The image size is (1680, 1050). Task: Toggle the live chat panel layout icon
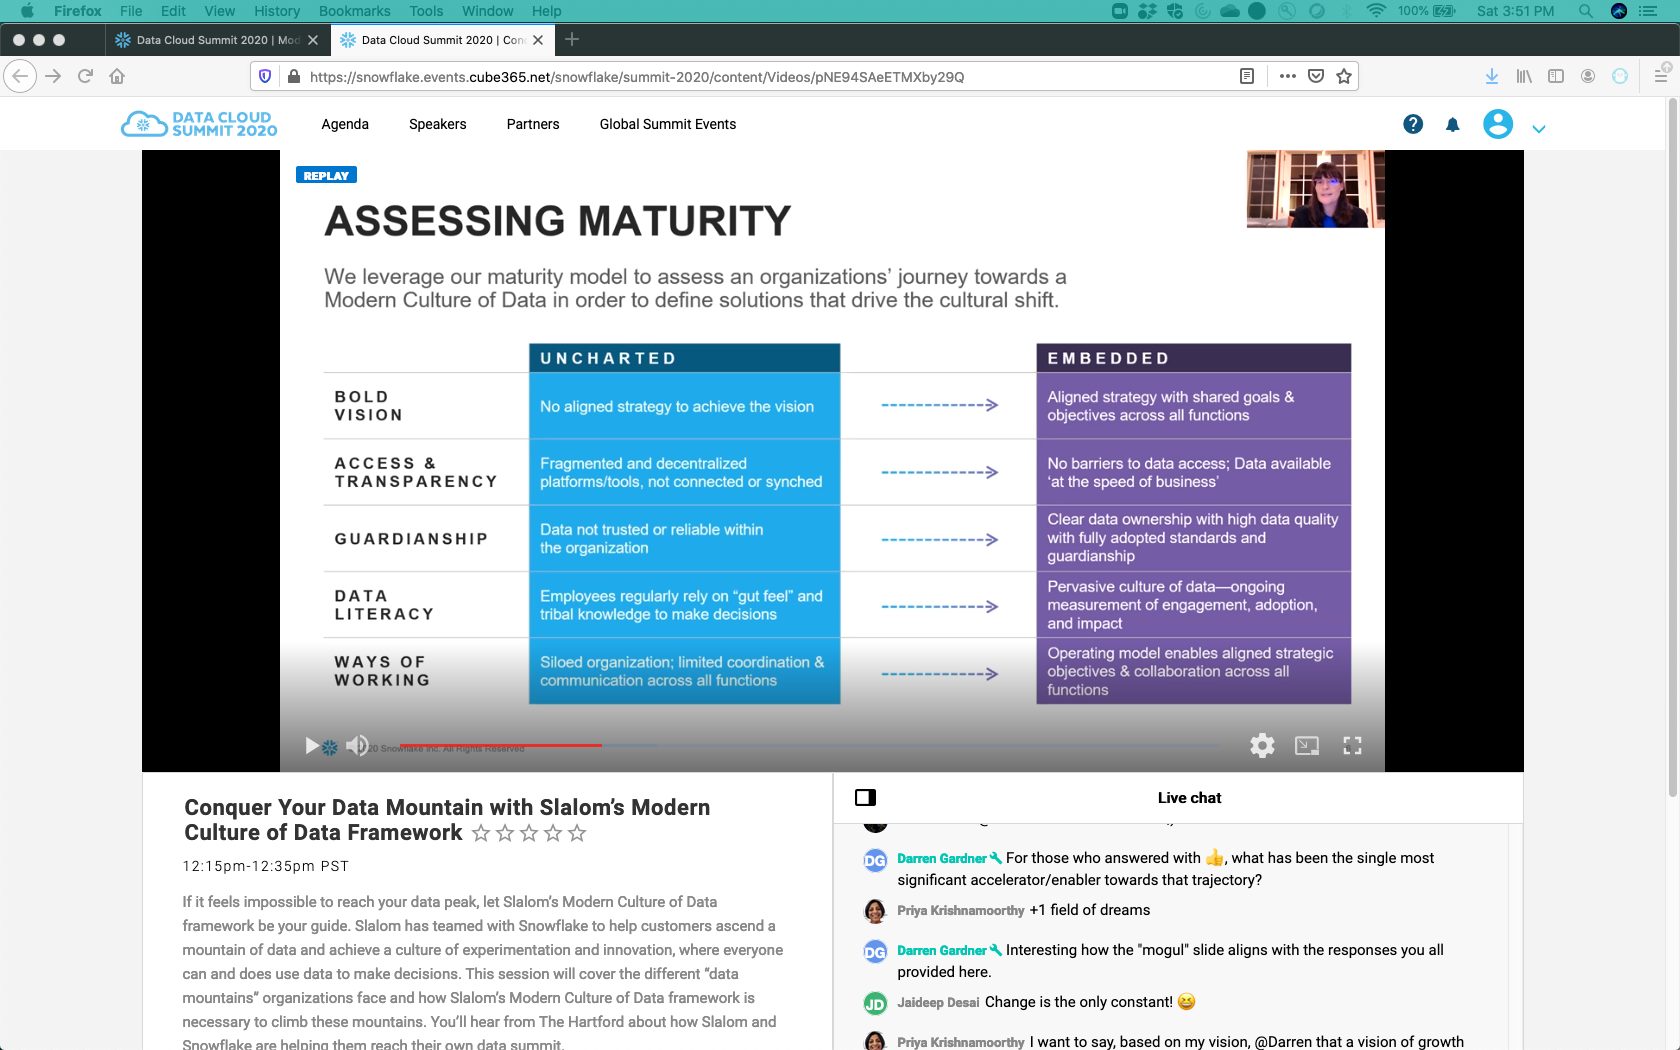866,797
